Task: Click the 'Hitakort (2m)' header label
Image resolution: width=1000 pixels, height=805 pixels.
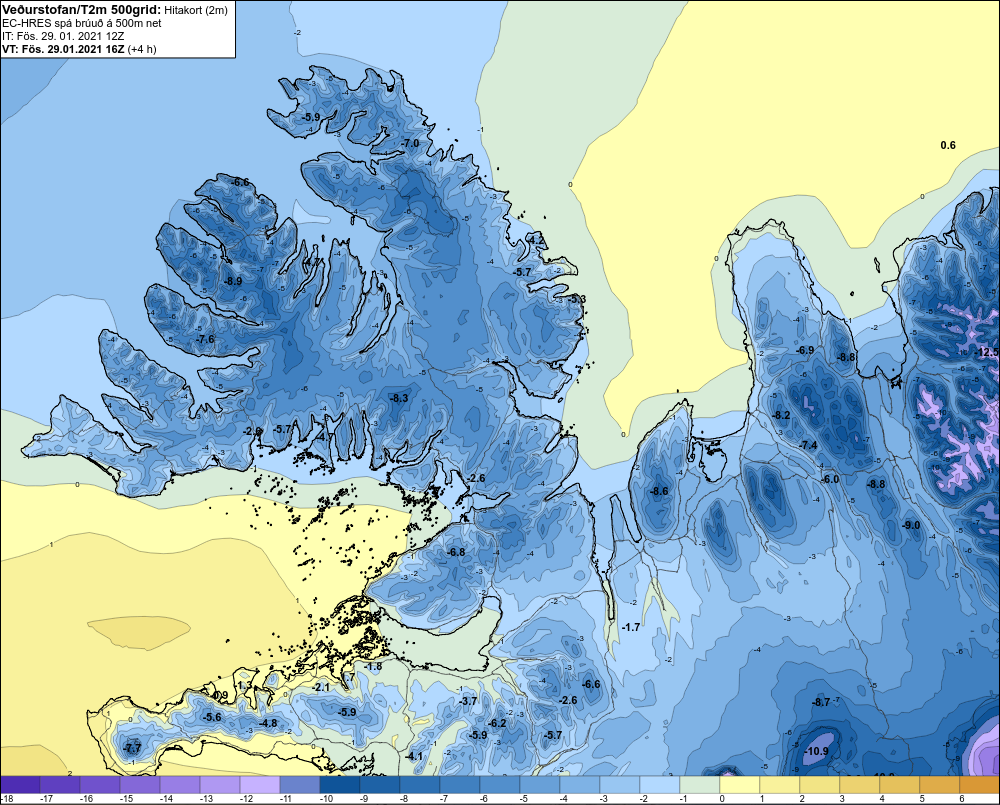Action: [196, 10]
